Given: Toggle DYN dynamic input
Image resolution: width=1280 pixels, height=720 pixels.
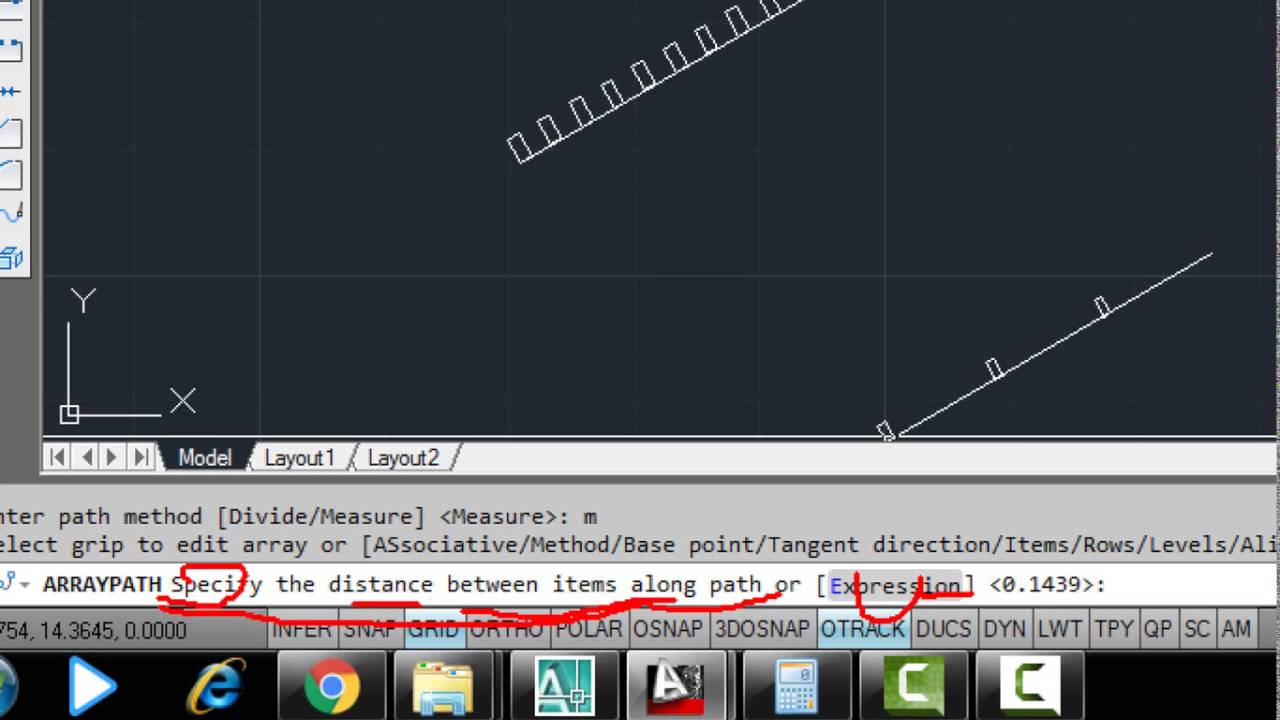Looking at the screenshot, I should pyautogui.click(x=1004, y=630).
